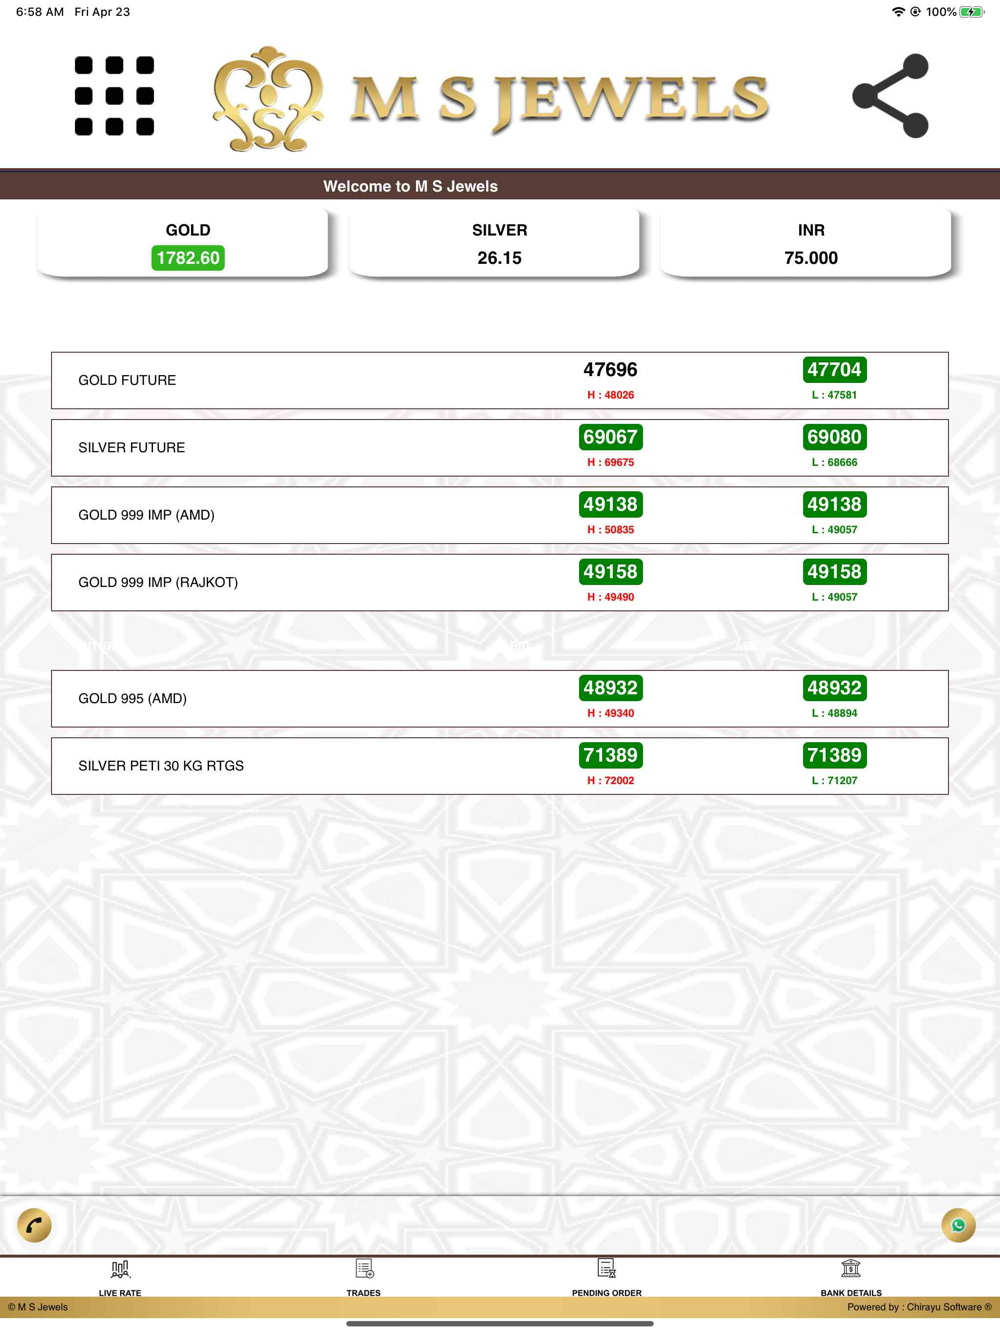
Task: Tap SILVER PETI high value 72002
Action: pos(610,781)
